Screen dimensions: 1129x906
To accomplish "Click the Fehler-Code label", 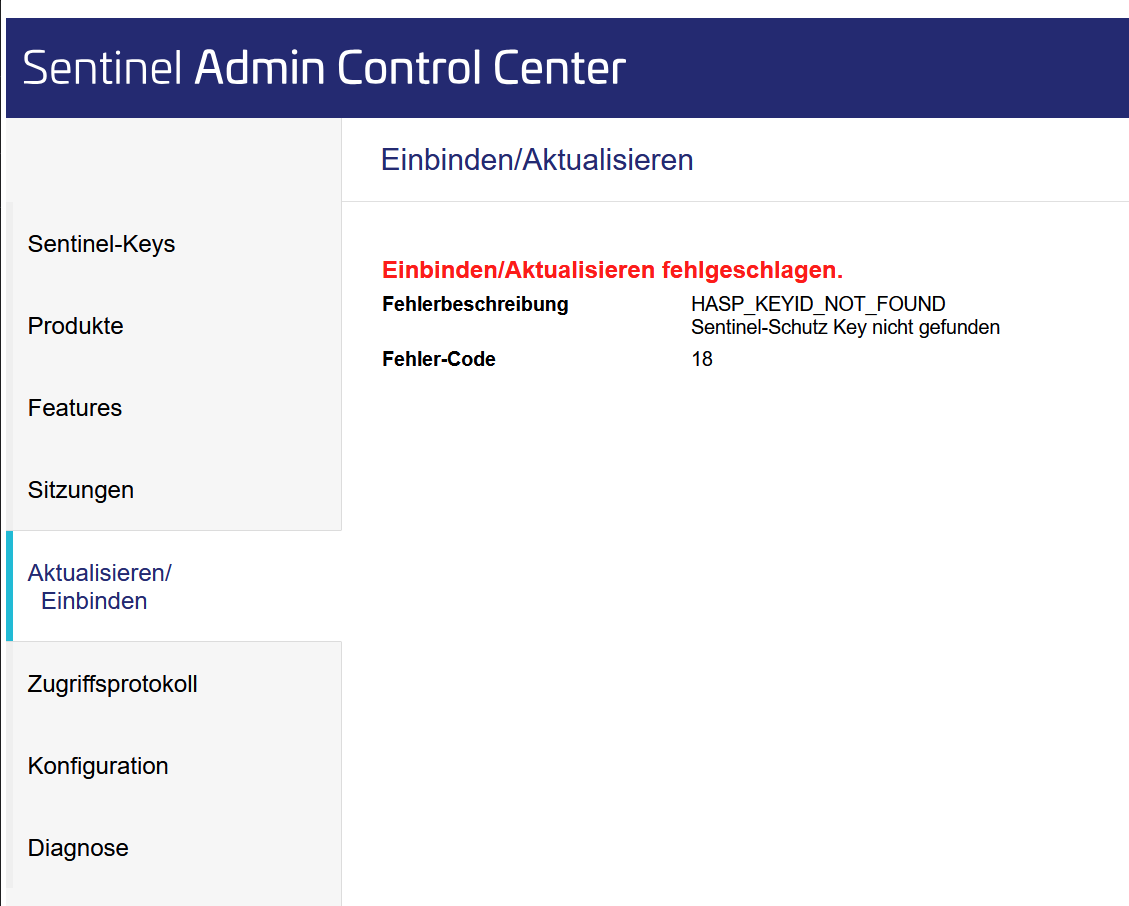I will (439, 359).
